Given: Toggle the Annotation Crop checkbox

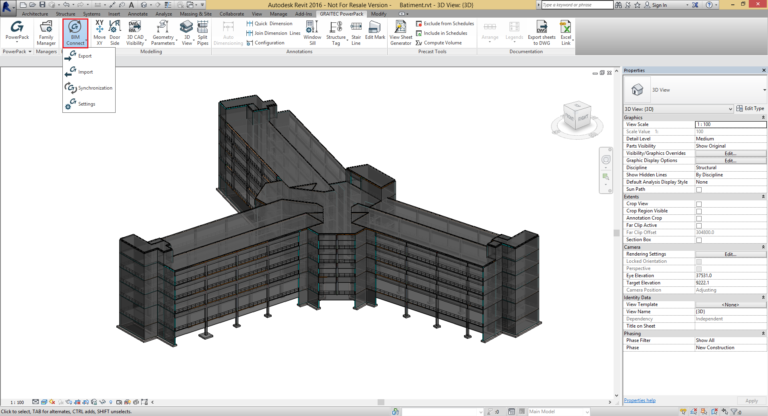Looking at the screenshot, I should pyautogui.click(x=699, y=219).
